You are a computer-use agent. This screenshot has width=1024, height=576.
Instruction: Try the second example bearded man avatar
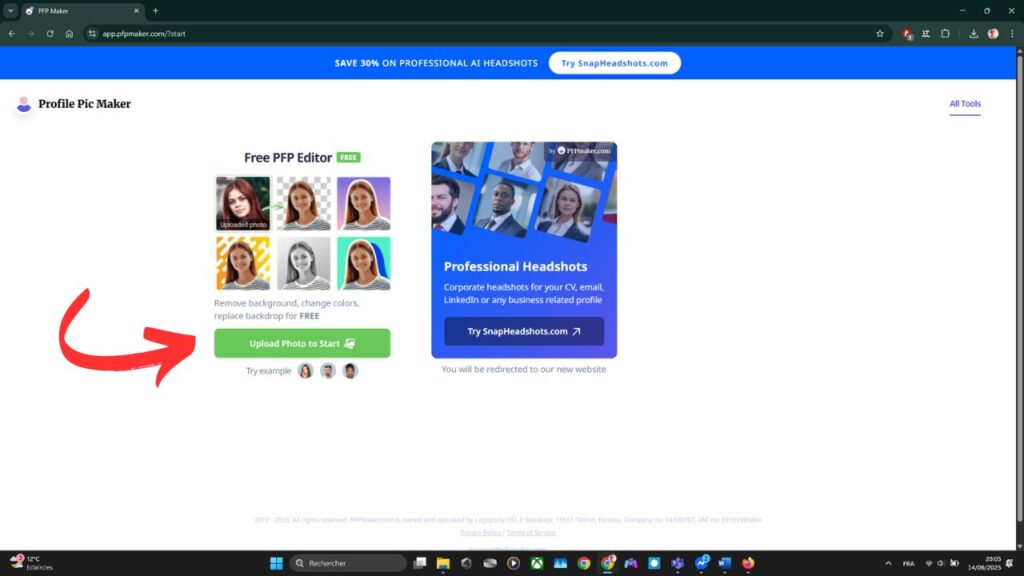pos(328,371)
